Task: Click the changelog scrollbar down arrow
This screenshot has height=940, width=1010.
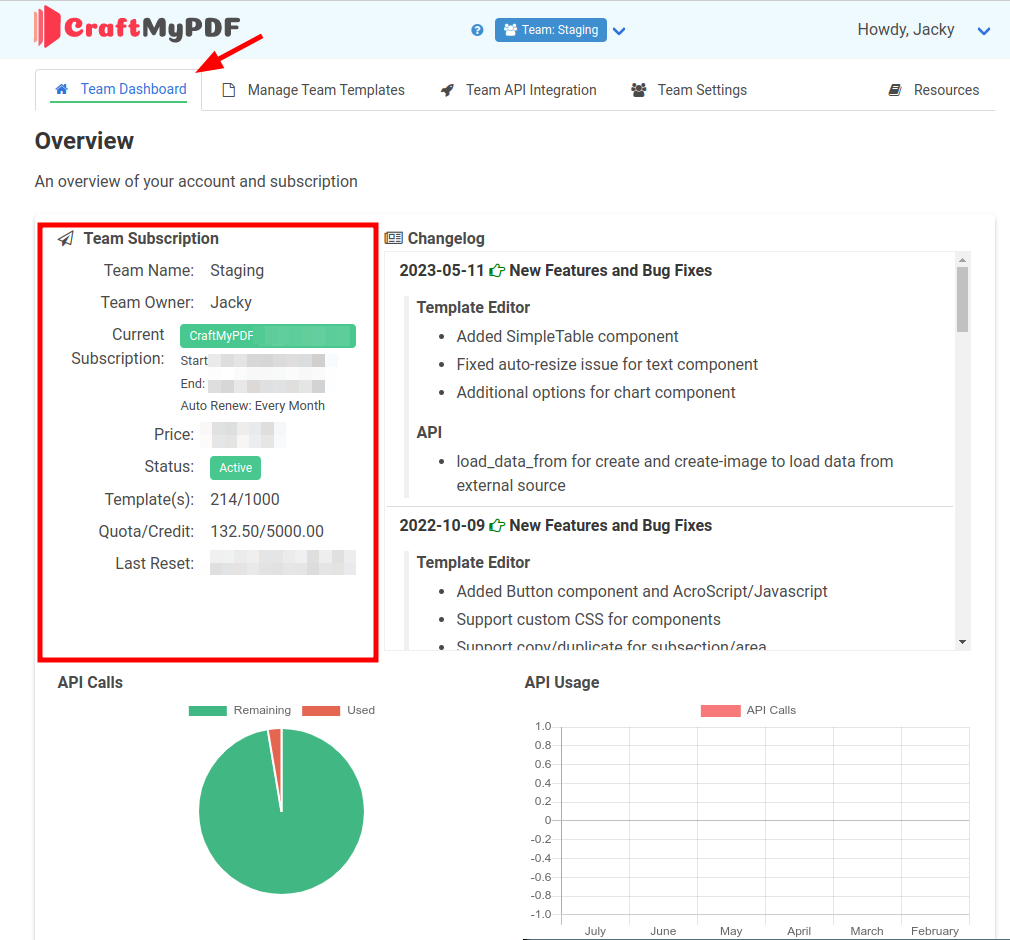Action: pos(963,641)
